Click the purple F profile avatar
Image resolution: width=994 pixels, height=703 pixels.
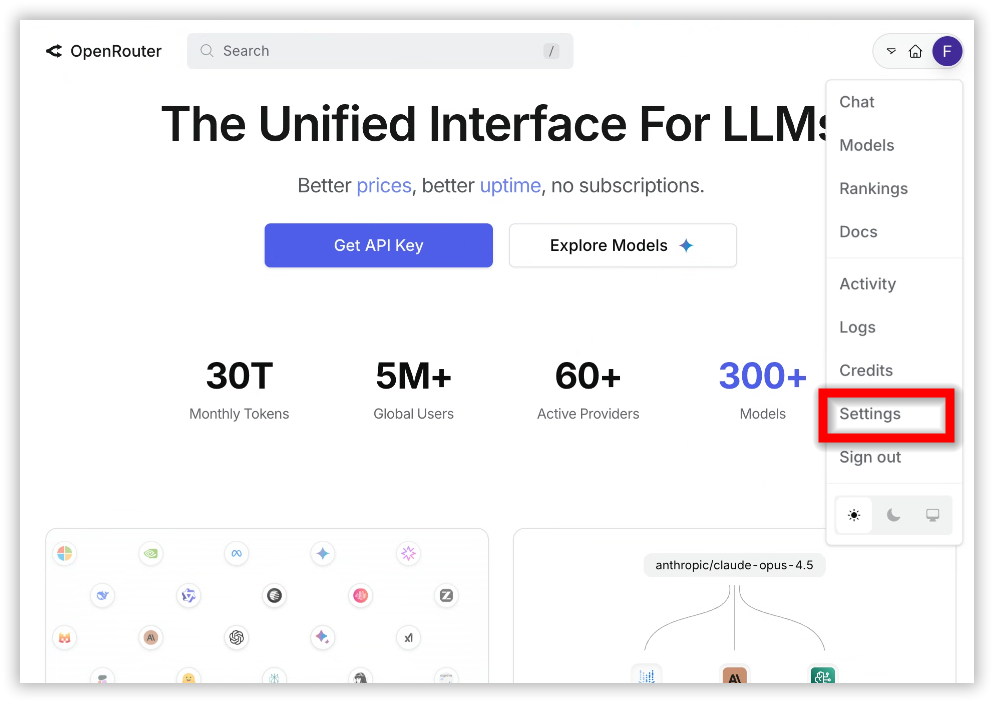point(946,51)
